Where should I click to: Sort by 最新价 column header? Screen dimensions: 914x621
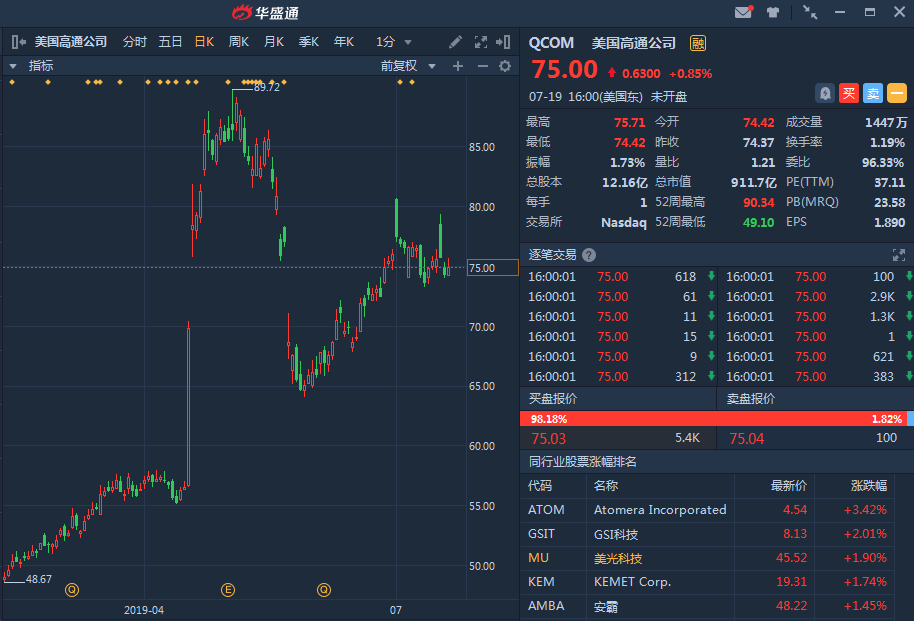coord(789,486)
